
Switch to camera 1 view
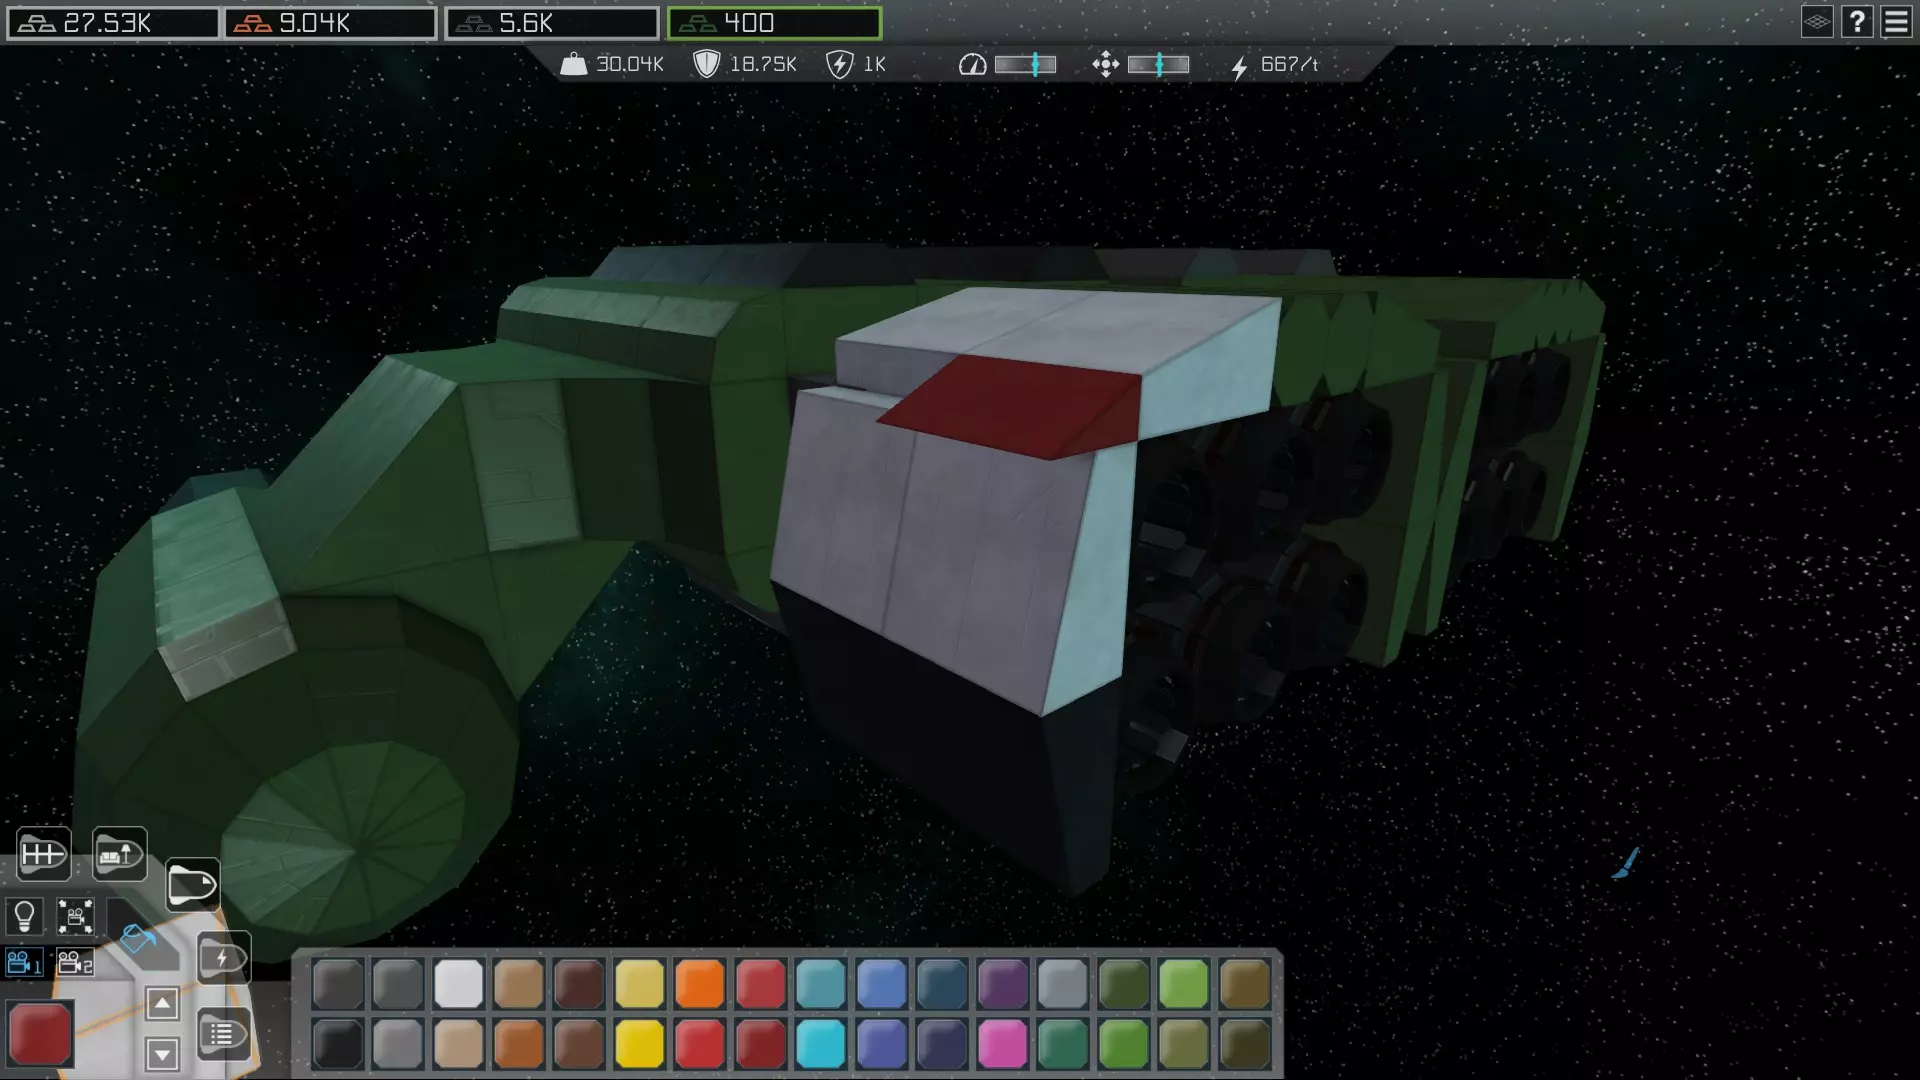click(24, 963)
